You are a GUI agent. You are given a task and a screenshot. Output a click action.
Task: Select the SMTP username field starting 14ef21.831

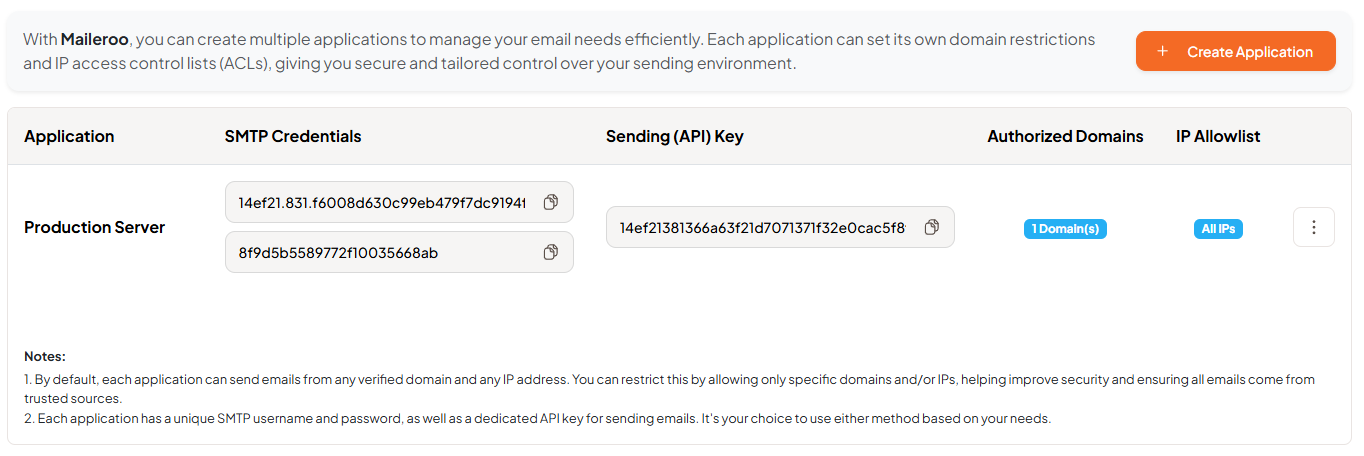point(381,202)
